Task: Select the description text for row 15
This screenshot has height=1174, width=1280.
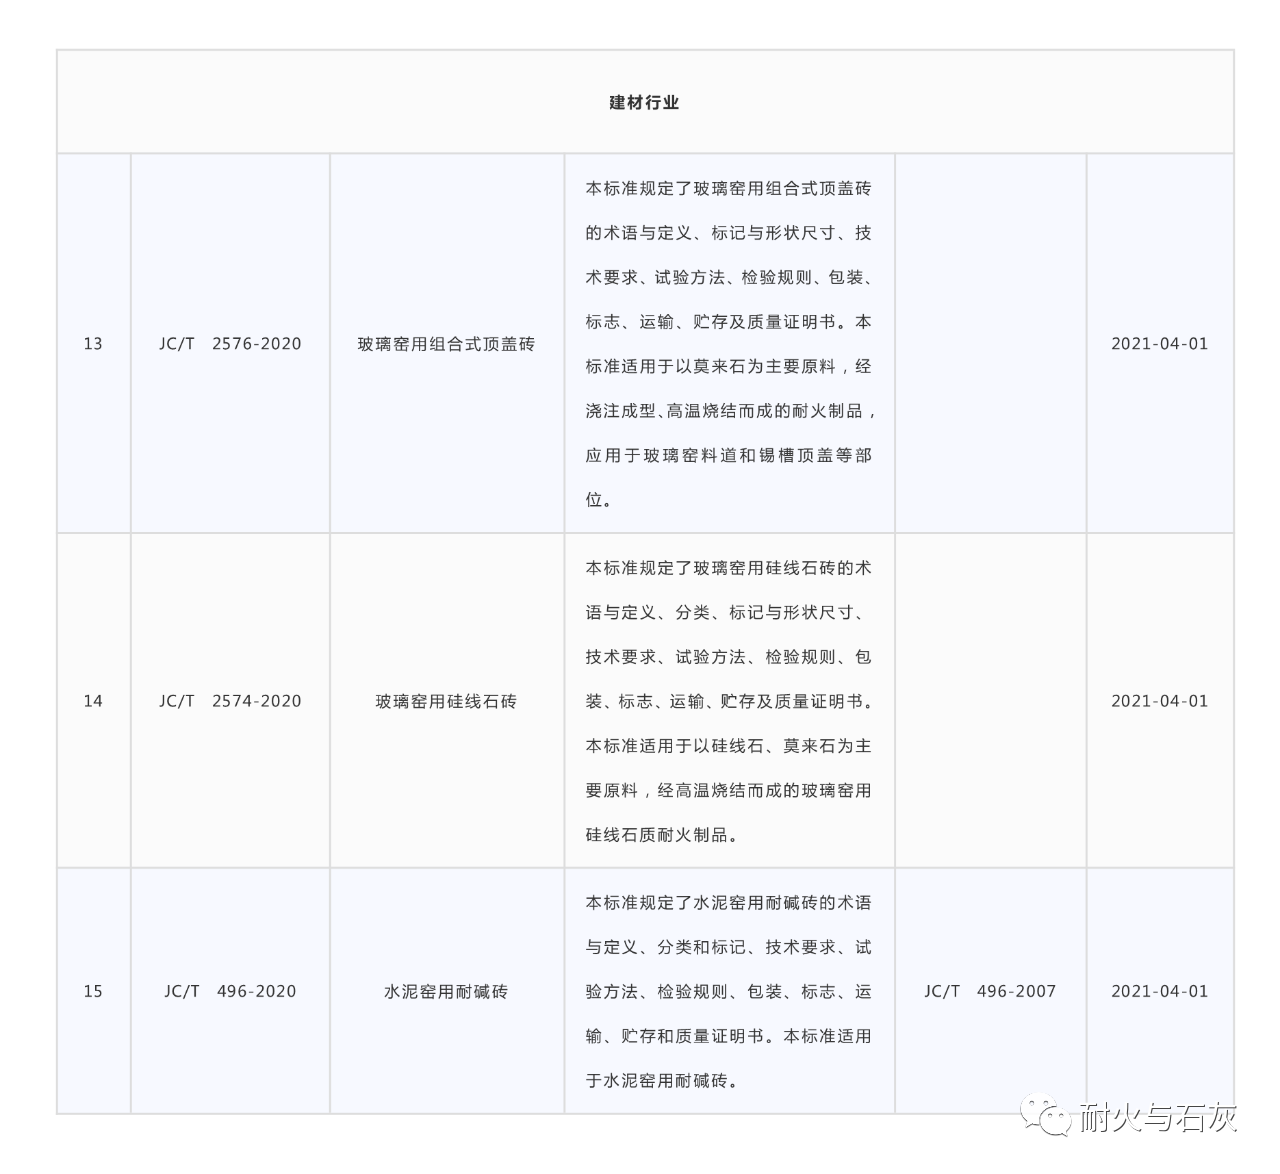Action: click(728, 992)
